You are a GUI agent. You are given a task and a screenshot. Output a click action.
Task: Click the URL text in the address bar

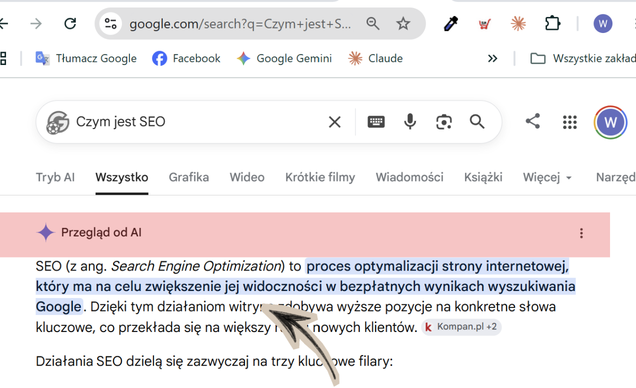pos(240,24)
